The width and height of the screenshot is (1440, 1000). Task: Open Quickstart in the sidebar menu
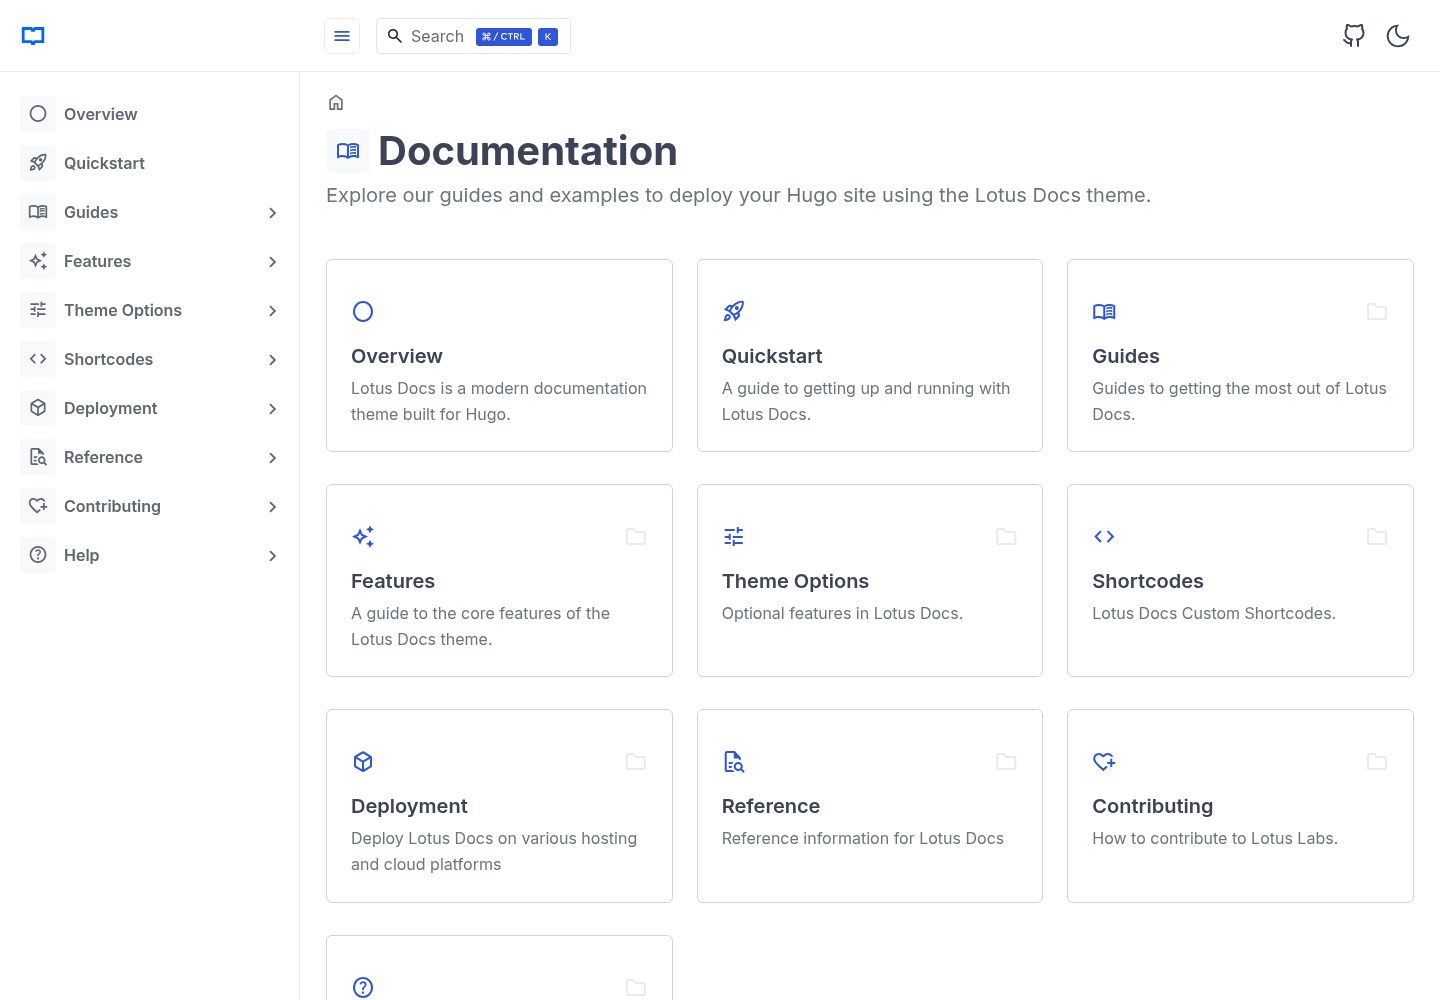click(104, 163)
